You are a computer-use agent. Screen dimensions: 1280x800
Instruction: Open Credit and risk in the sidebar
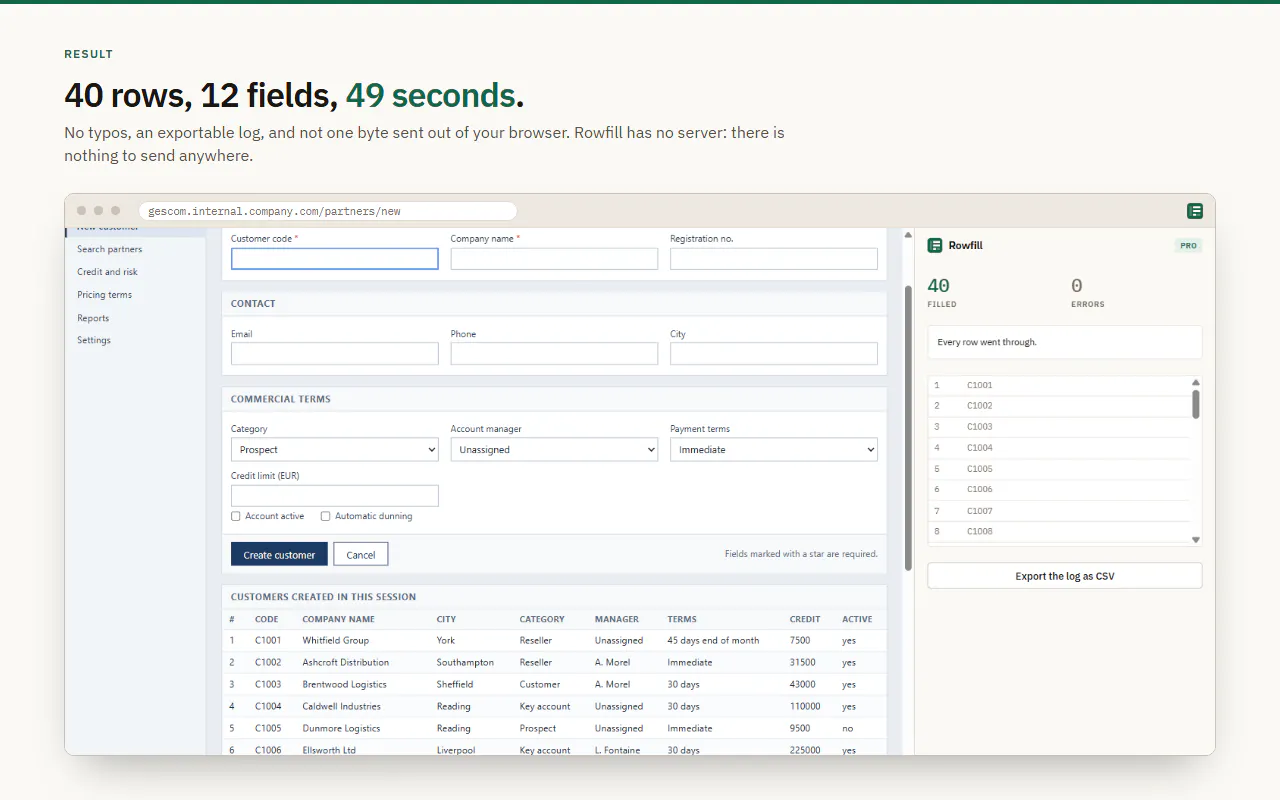(108, 272)
